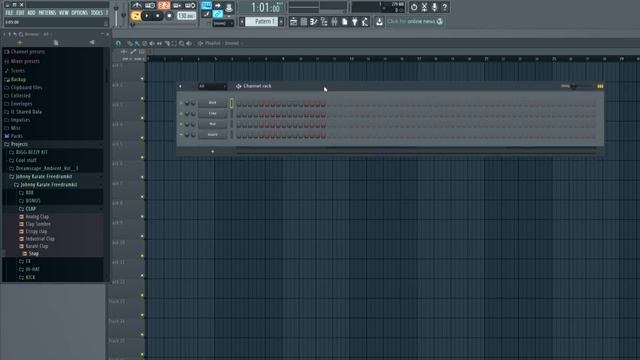Viewport: 640px width, 360px height.
Task: Click the Record transport button
Action: pos(169,16)
